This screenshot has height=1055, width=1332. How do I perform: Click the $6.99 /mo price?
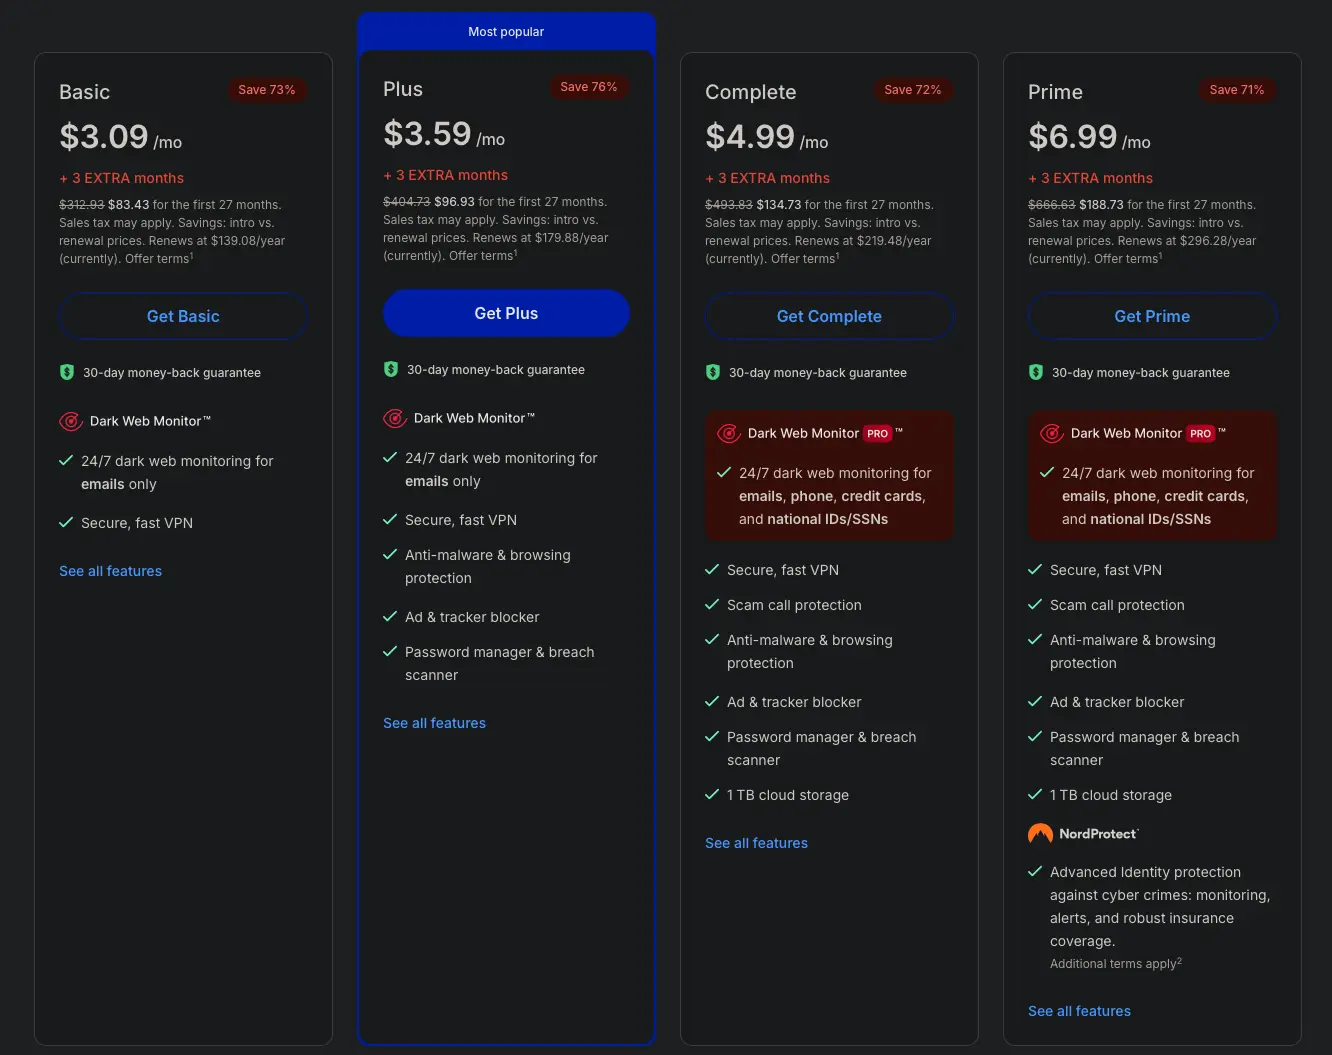tap(1089, 137)
